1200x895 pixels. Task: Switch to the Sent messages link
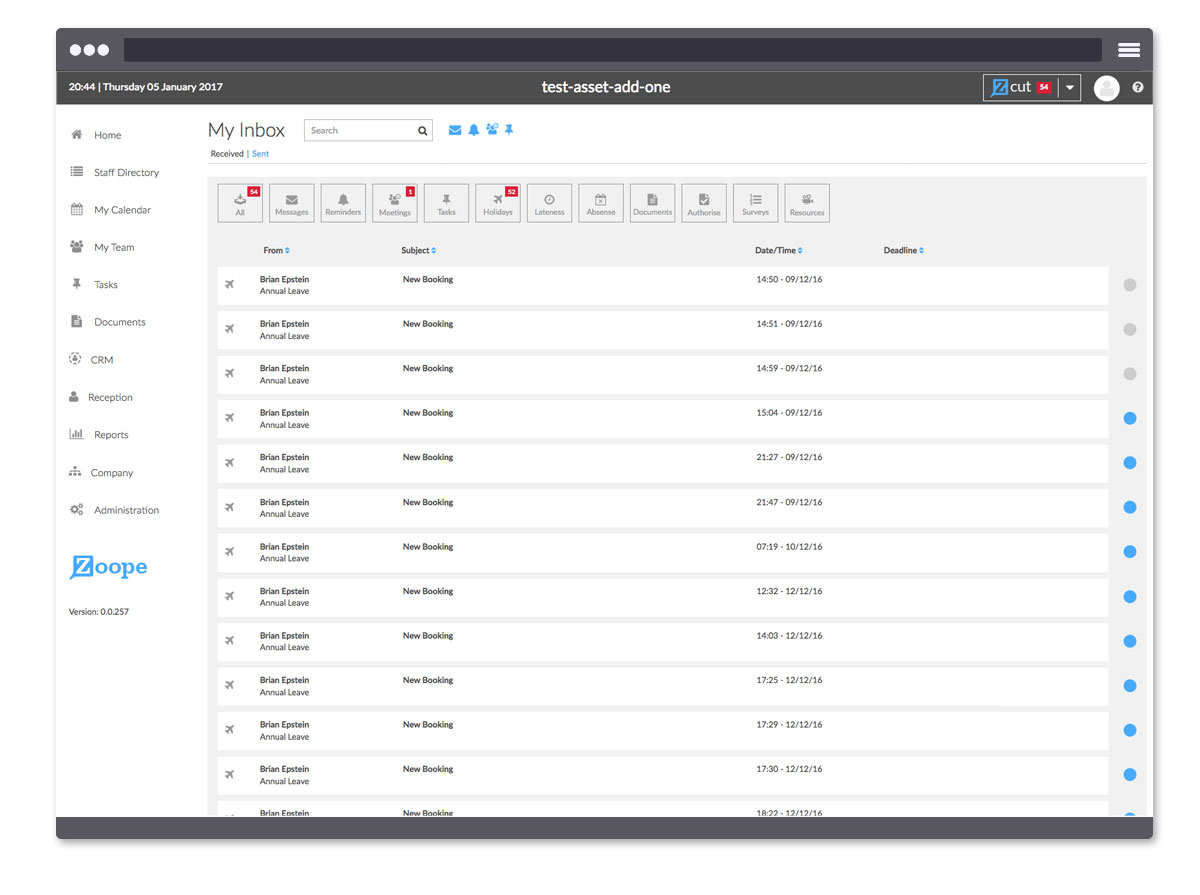click(x=260, y=154)
